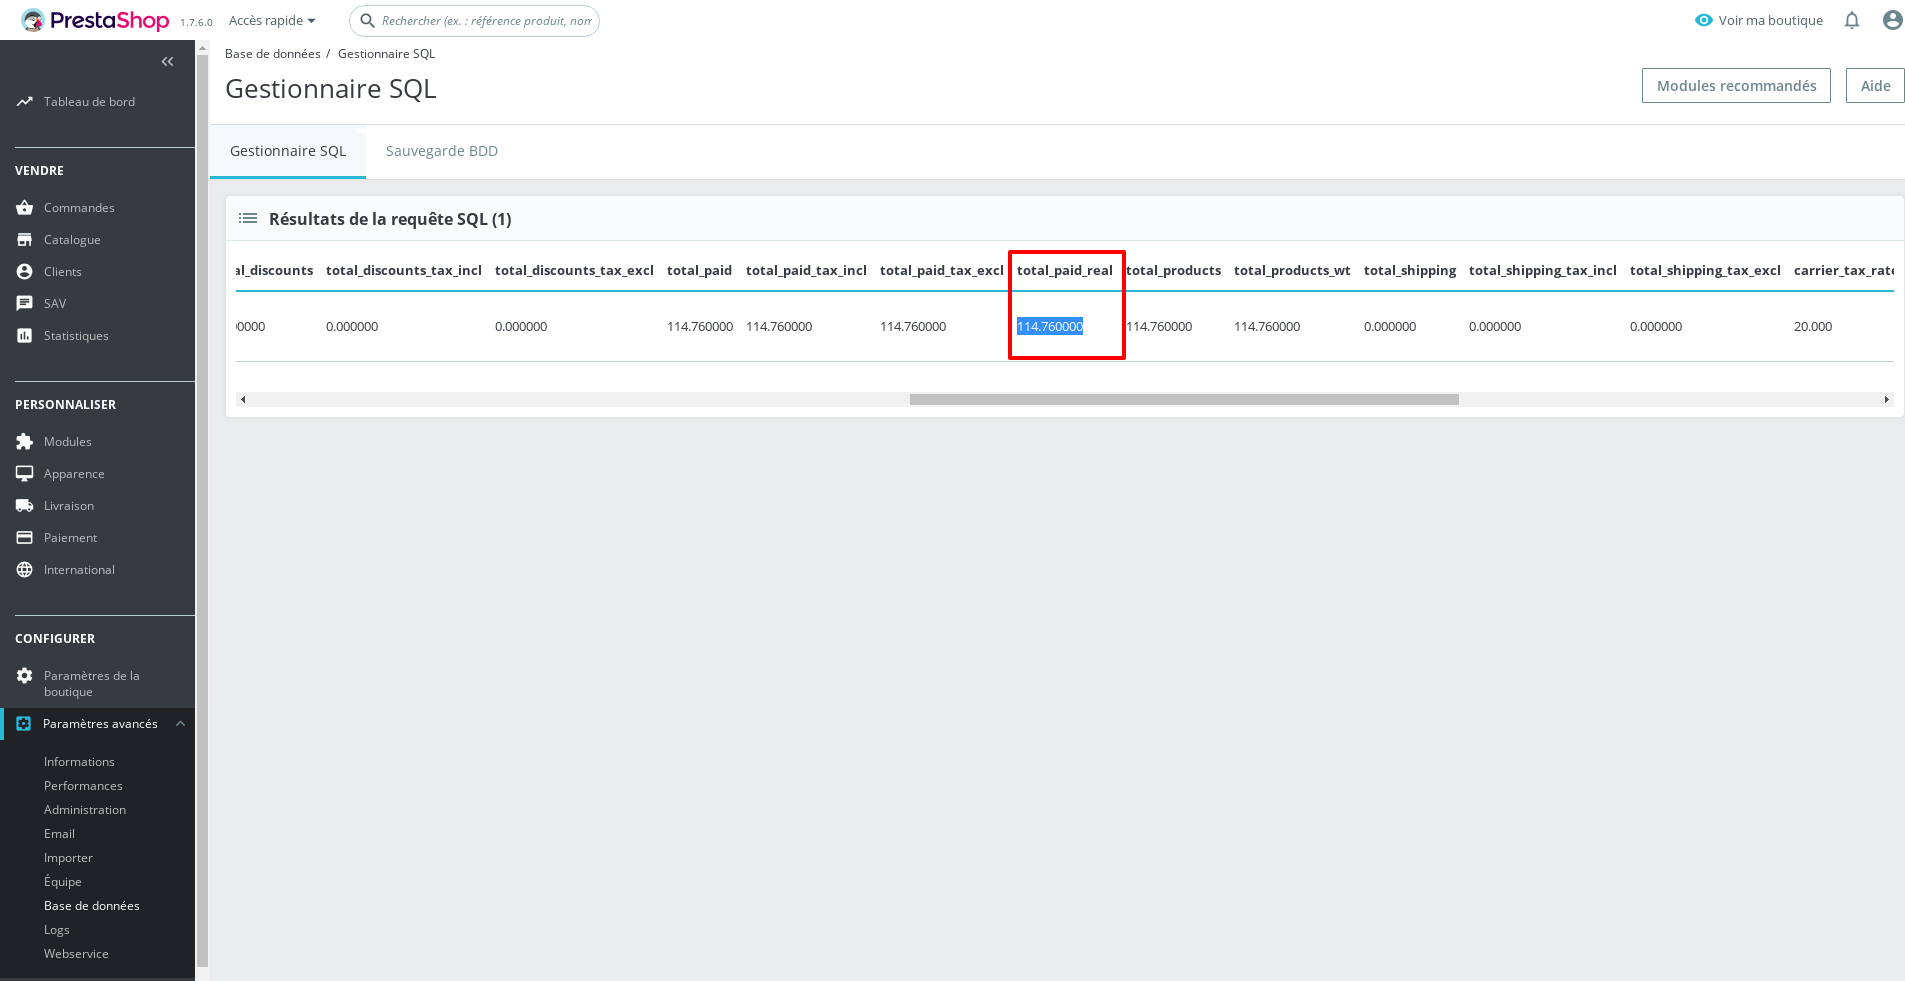
Task: Follow the Base de données breadcrumb link
Action: point(272,53)
